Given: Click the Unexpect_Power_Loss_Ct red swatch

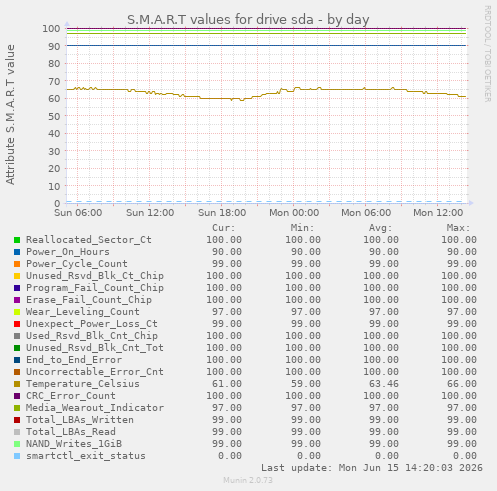Looking at the screenshot, I should [17, 324].
